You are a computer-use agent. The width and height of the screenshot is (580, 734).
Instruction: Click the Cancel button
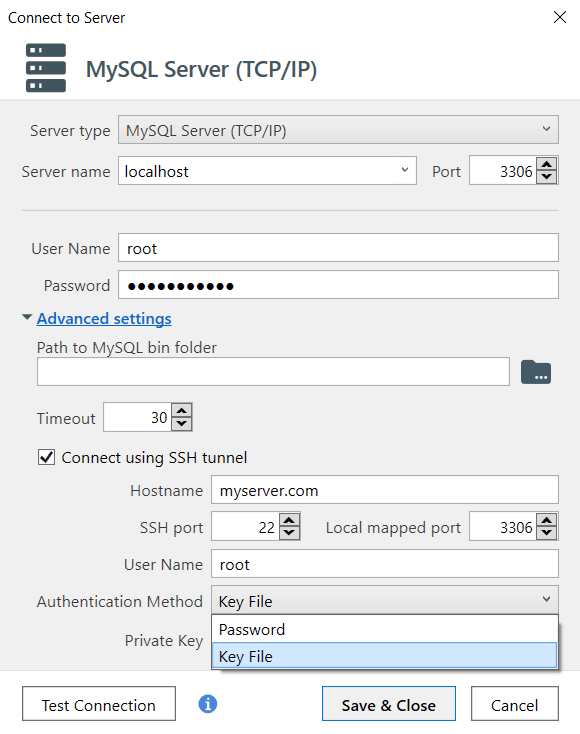(514, 704)
